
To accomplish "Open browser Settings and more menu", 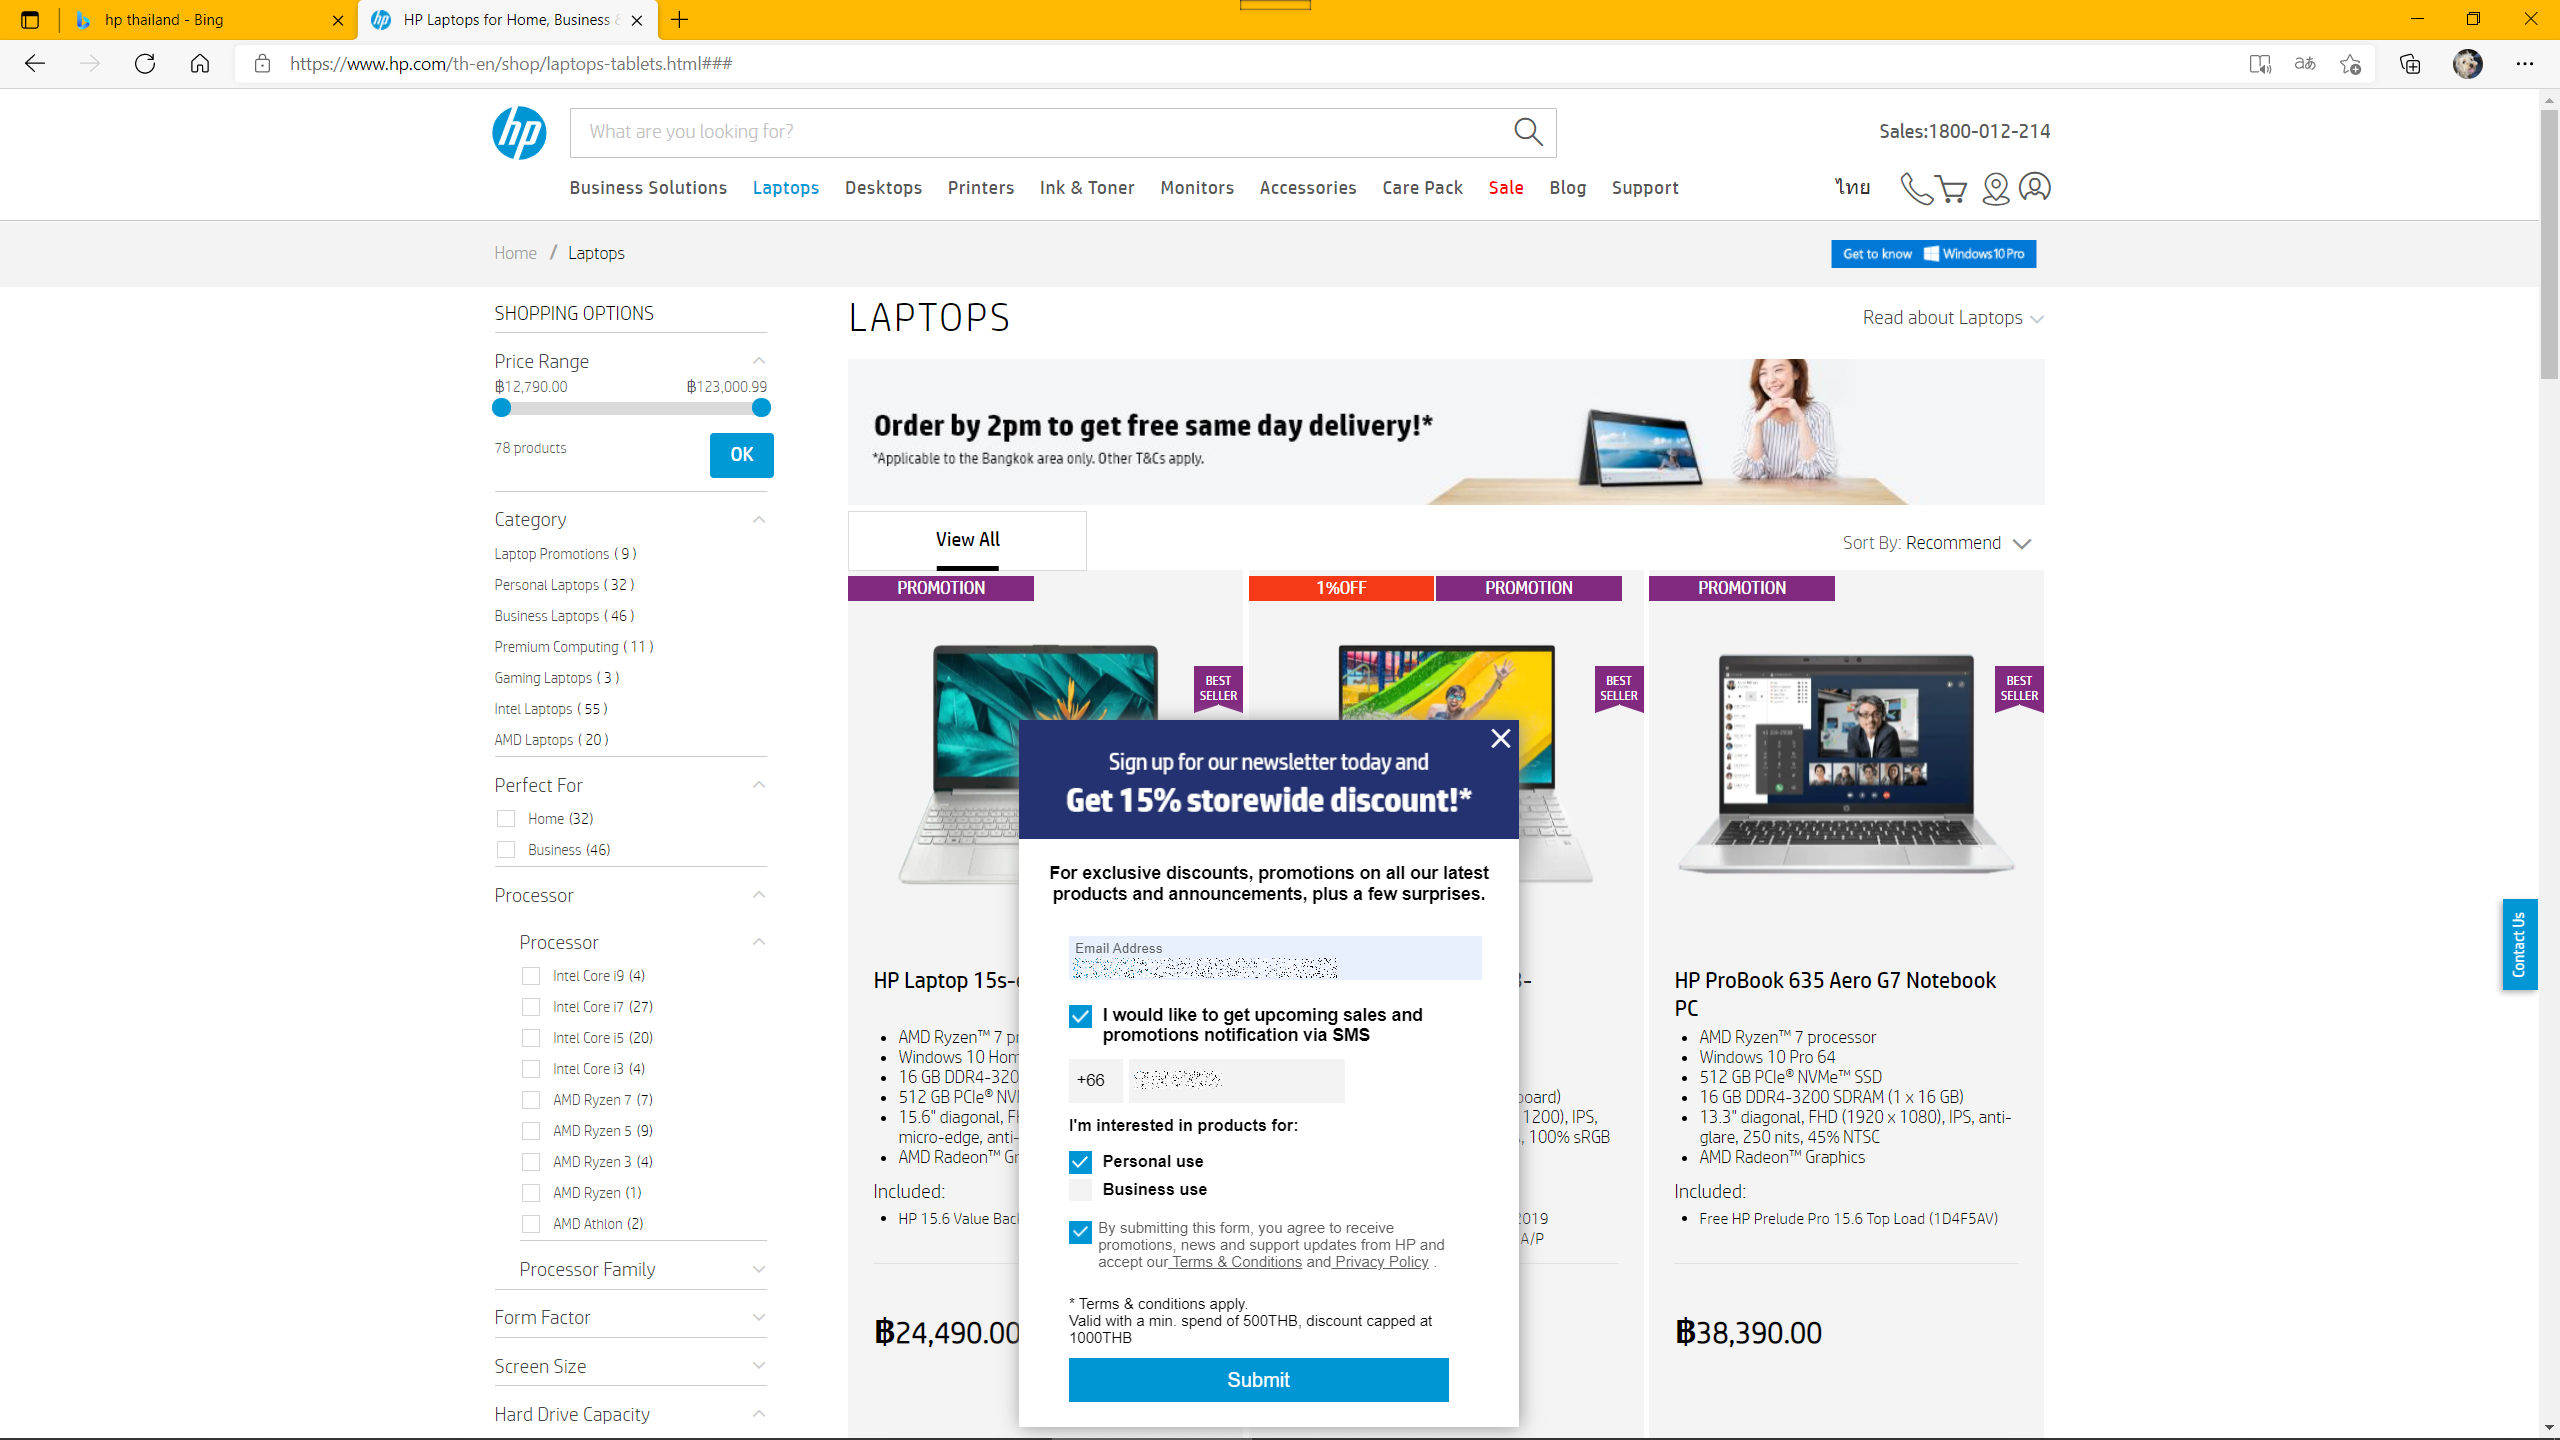I will [x=2525, y=64].
